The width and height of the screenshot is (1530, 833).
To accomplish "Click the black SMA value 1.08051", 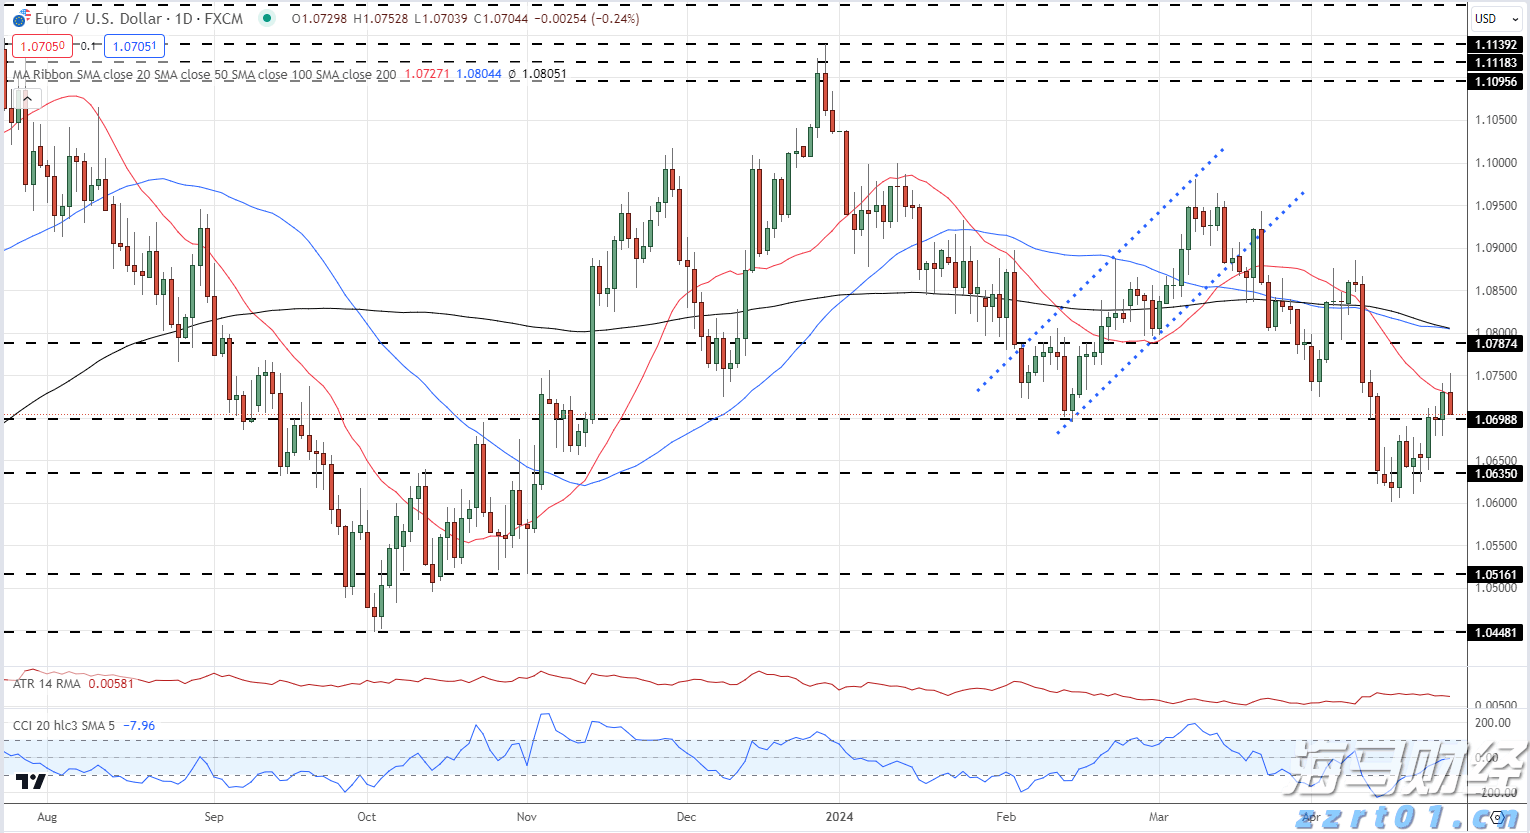I will point(544,74).
